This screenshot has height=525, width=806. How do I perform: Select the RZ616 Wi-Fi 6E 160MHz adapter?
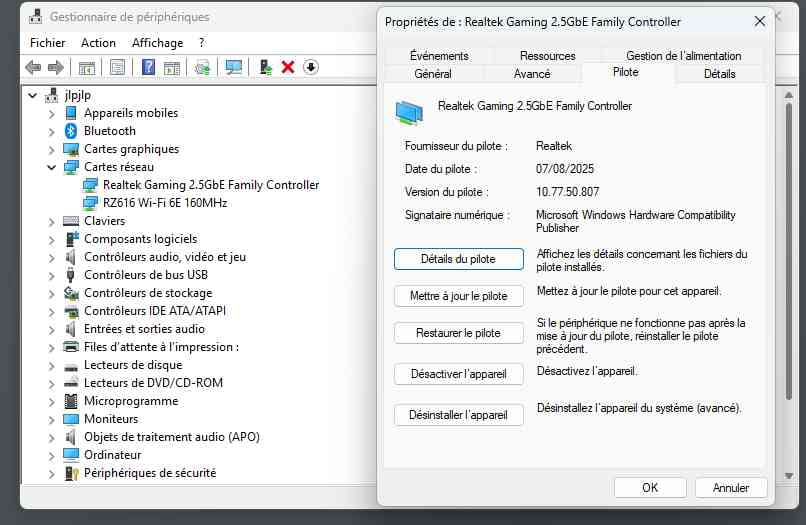coord(165,203)
